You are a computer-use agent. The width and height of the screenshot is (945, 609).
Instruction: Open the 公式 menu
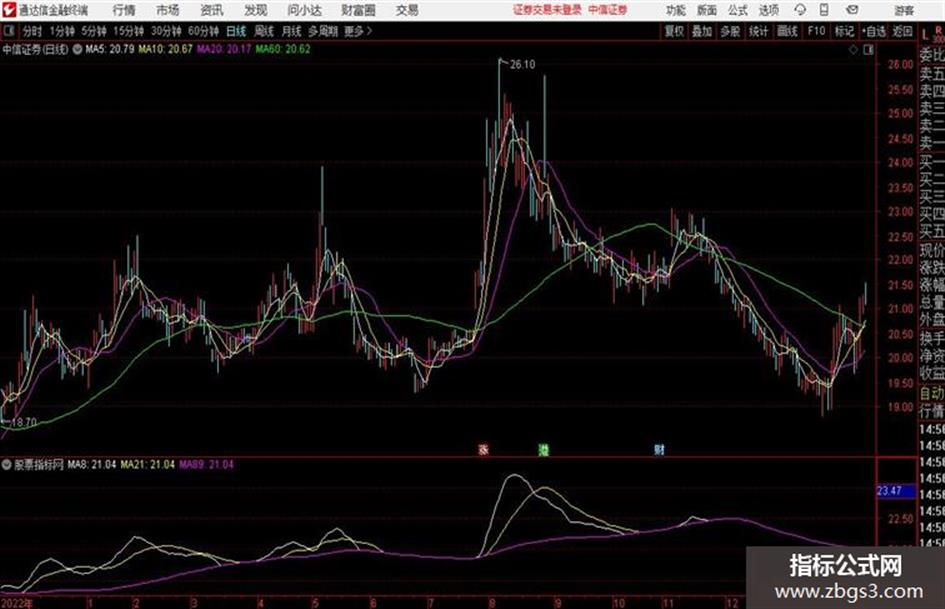[x=738, y=10]
